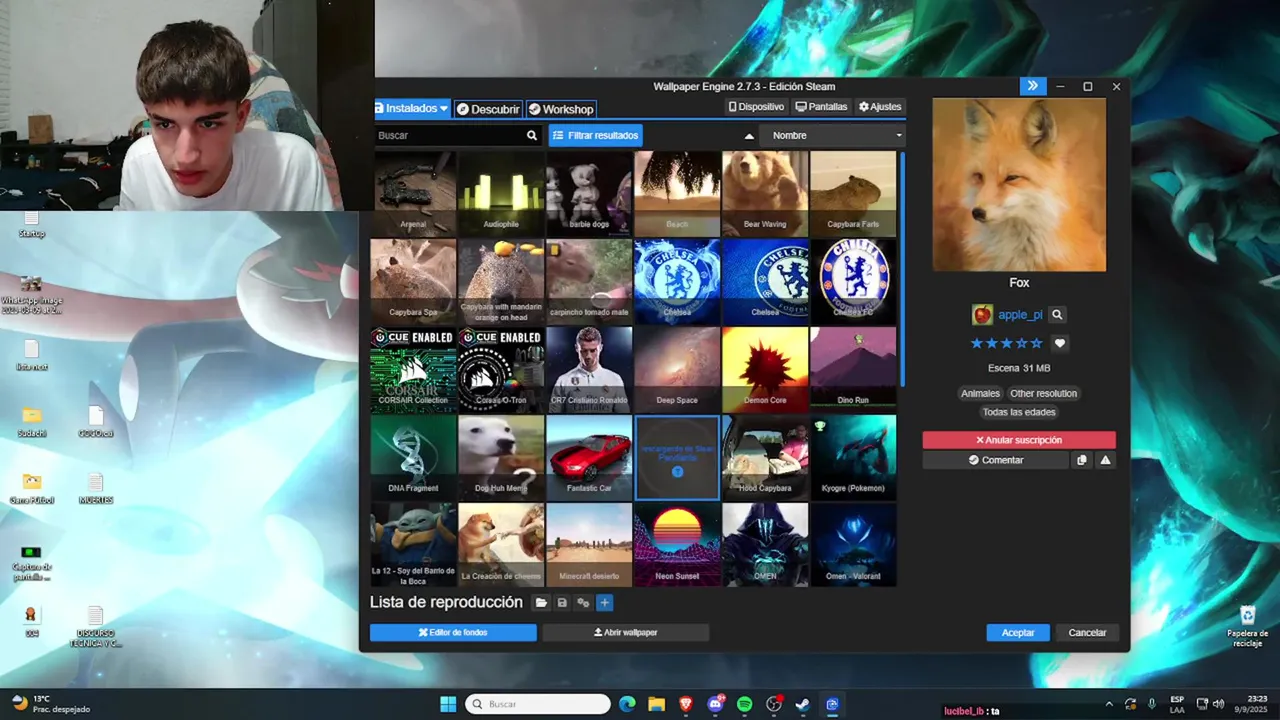Expand the Nombre sort dropdown
The image size is (1280, 720).
click(x=832, y=135)
